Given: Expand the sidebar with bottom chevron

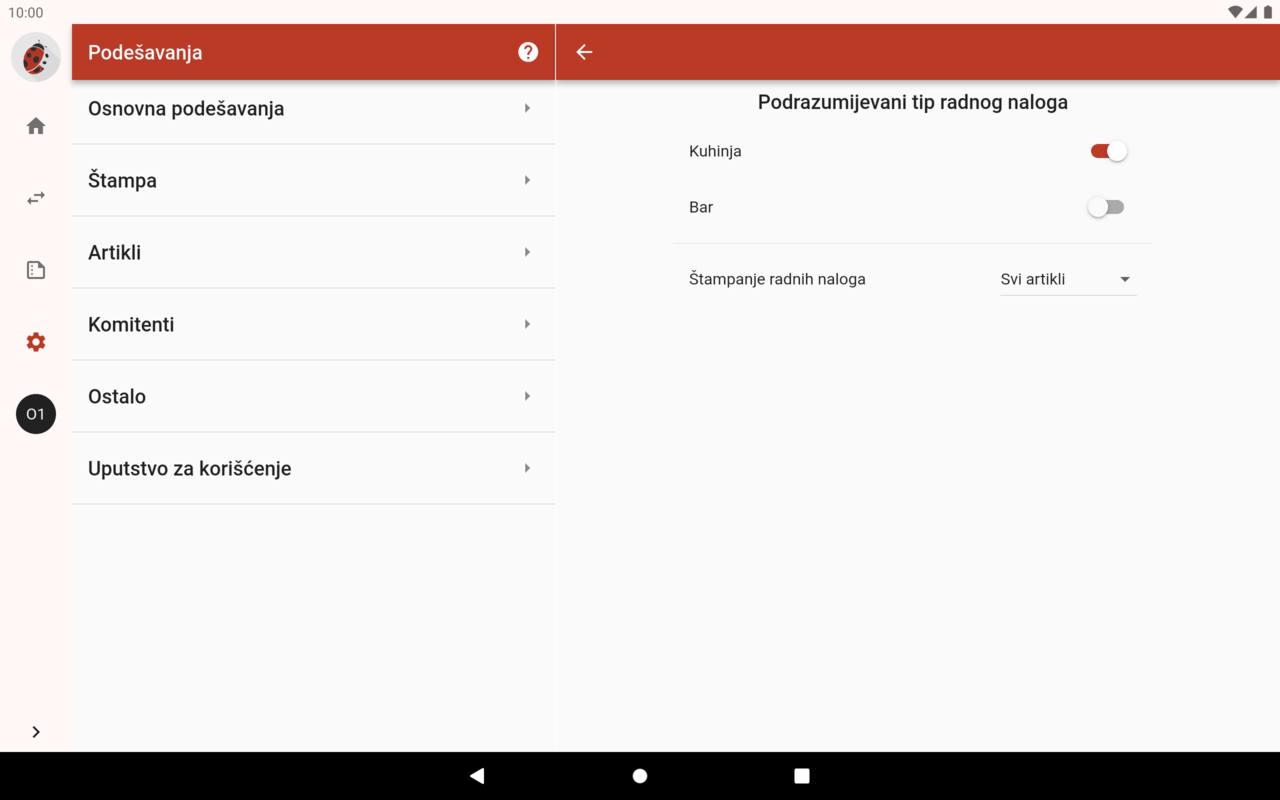Looking at the screenshot, I should (36, 732).
